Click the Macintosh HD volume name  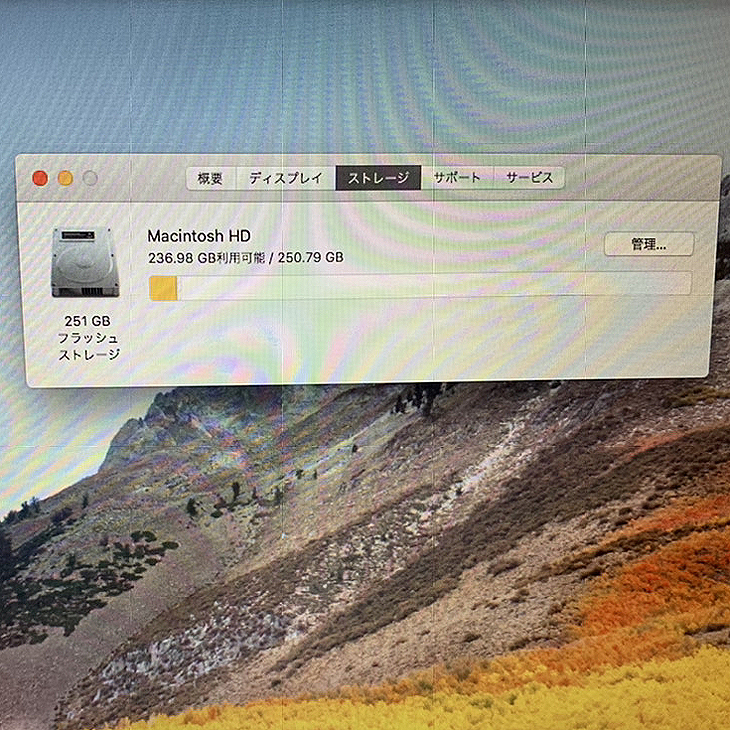[x=199, y=236]
